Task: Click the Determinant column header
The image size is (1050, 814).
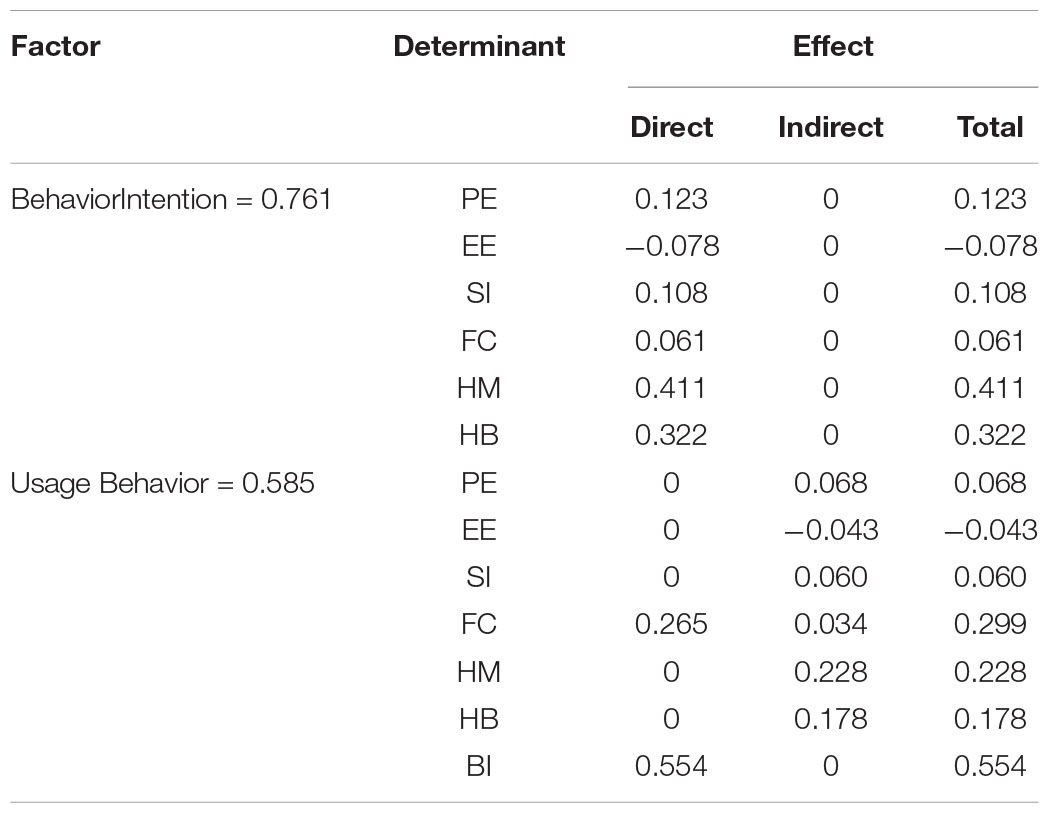Action: 479,46
